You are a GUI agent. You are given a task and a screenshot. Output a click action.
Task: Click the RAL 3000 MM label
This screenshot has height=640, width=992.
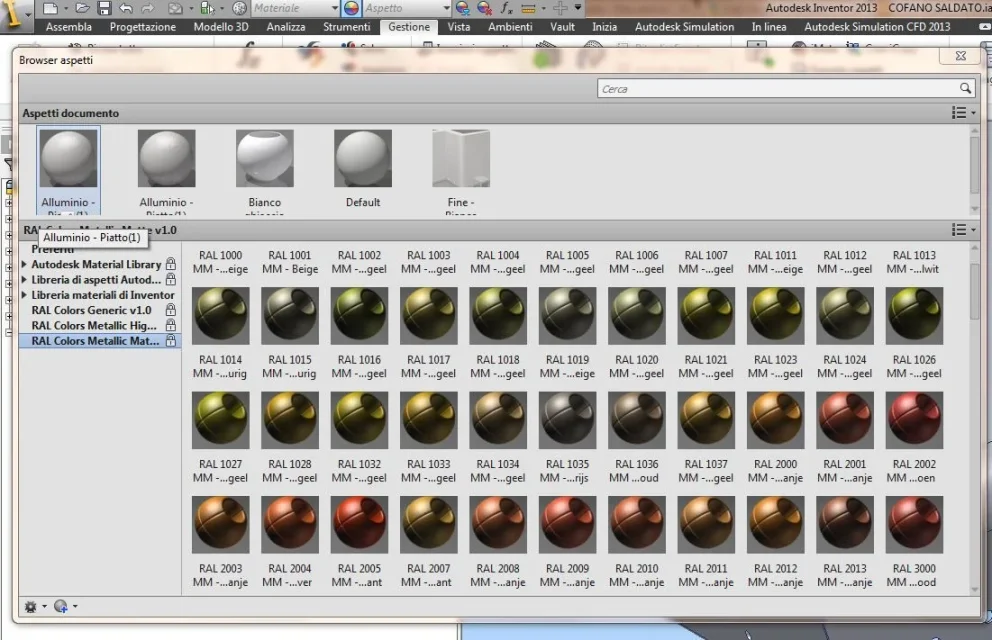(x=914, y=575)
